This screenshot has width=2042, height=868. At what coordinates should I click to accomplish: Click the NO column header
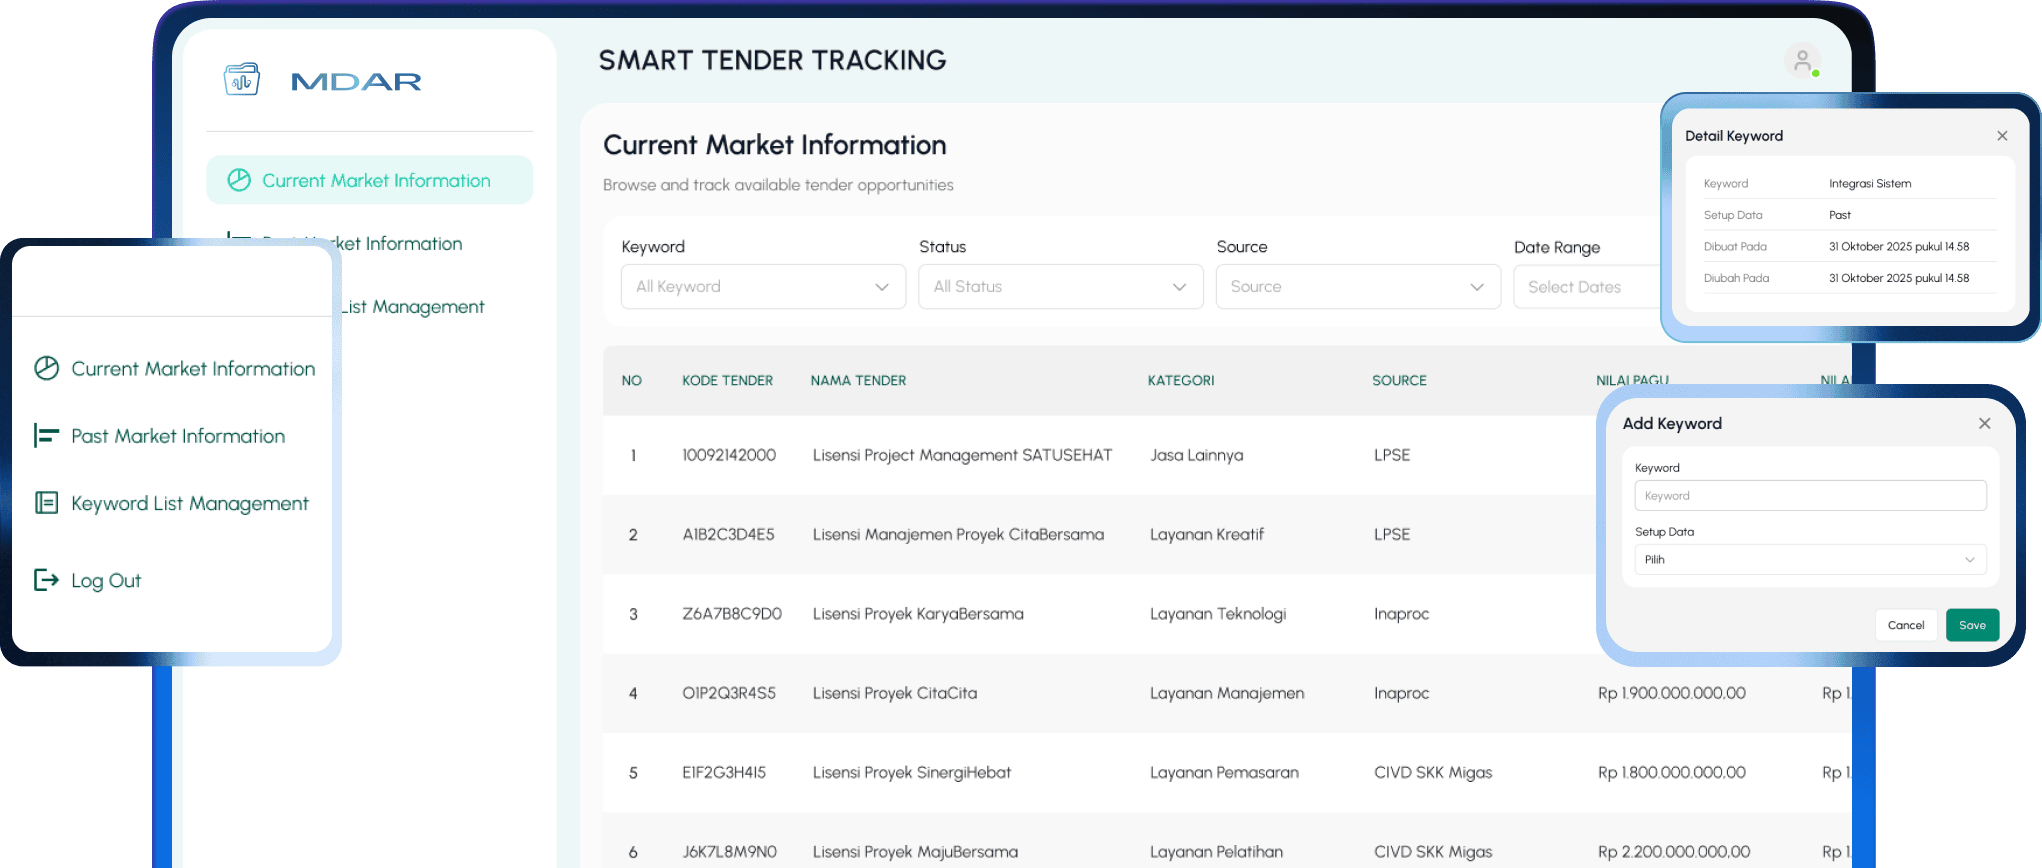pyautogui.click(x=631, y=381)
